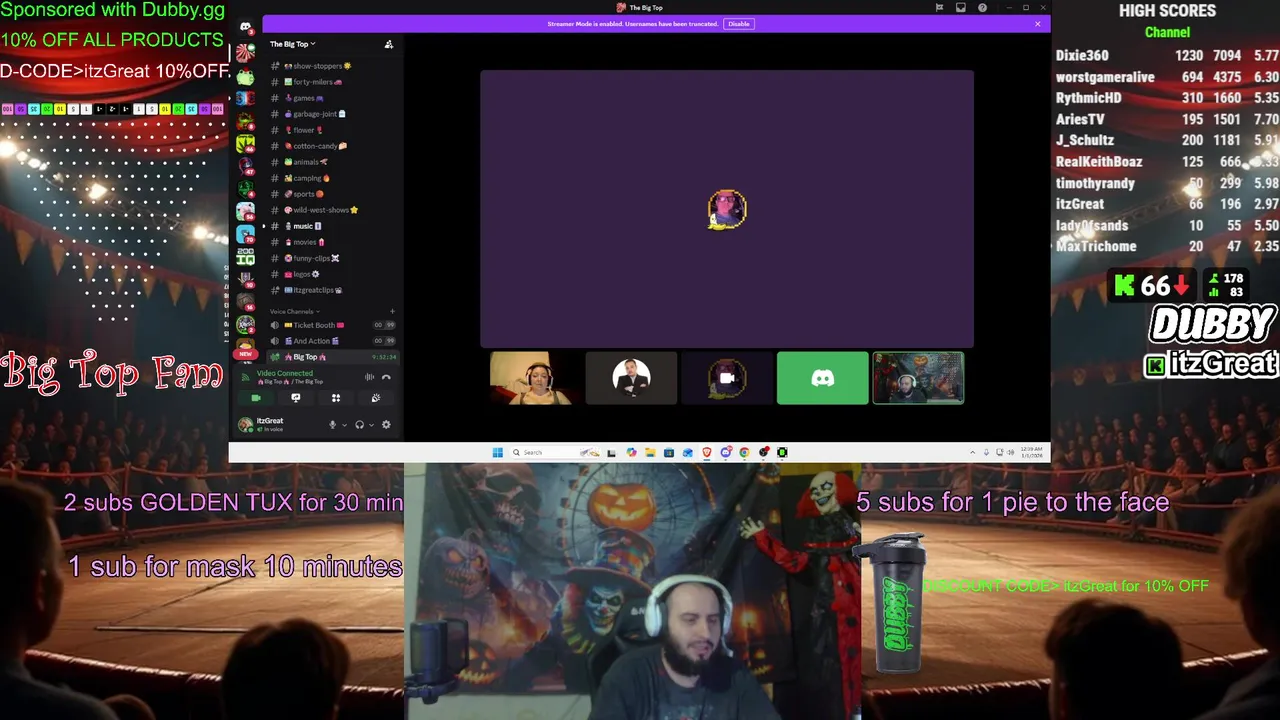Image resolution: width=1280 pixels, height=720 pixels.
Task: Select woman-with-headphones video thumbnail
Action: [x=535, y=378]
